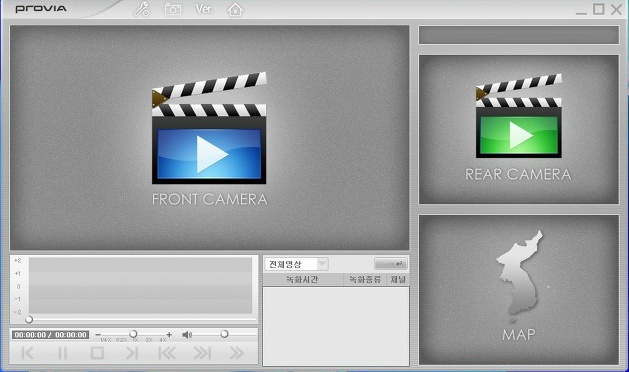This screenshot has width=629, height=372.
Task: Click the Front Camera clapperboard play icon
Action: click(x=209, y=128)
